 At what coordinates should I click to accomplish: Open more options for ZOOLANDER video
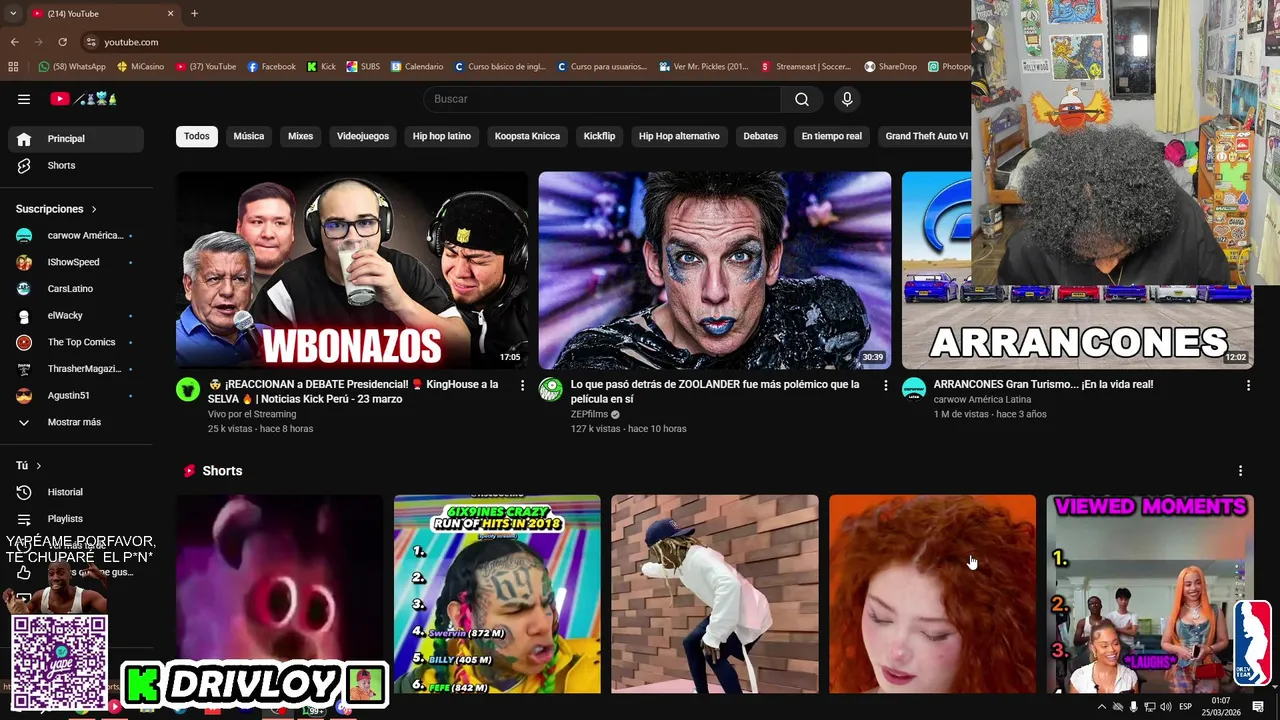click(x=885, y=385)
